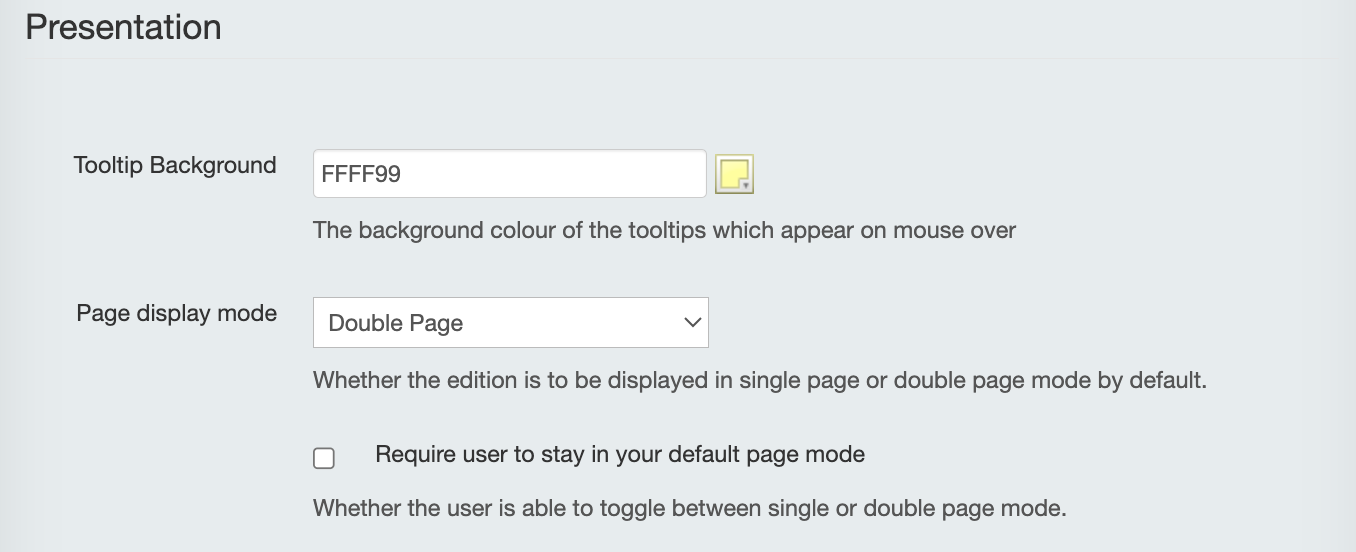Click the Presentation section heading
This screenshot has width=1356, height=552.
123,27
